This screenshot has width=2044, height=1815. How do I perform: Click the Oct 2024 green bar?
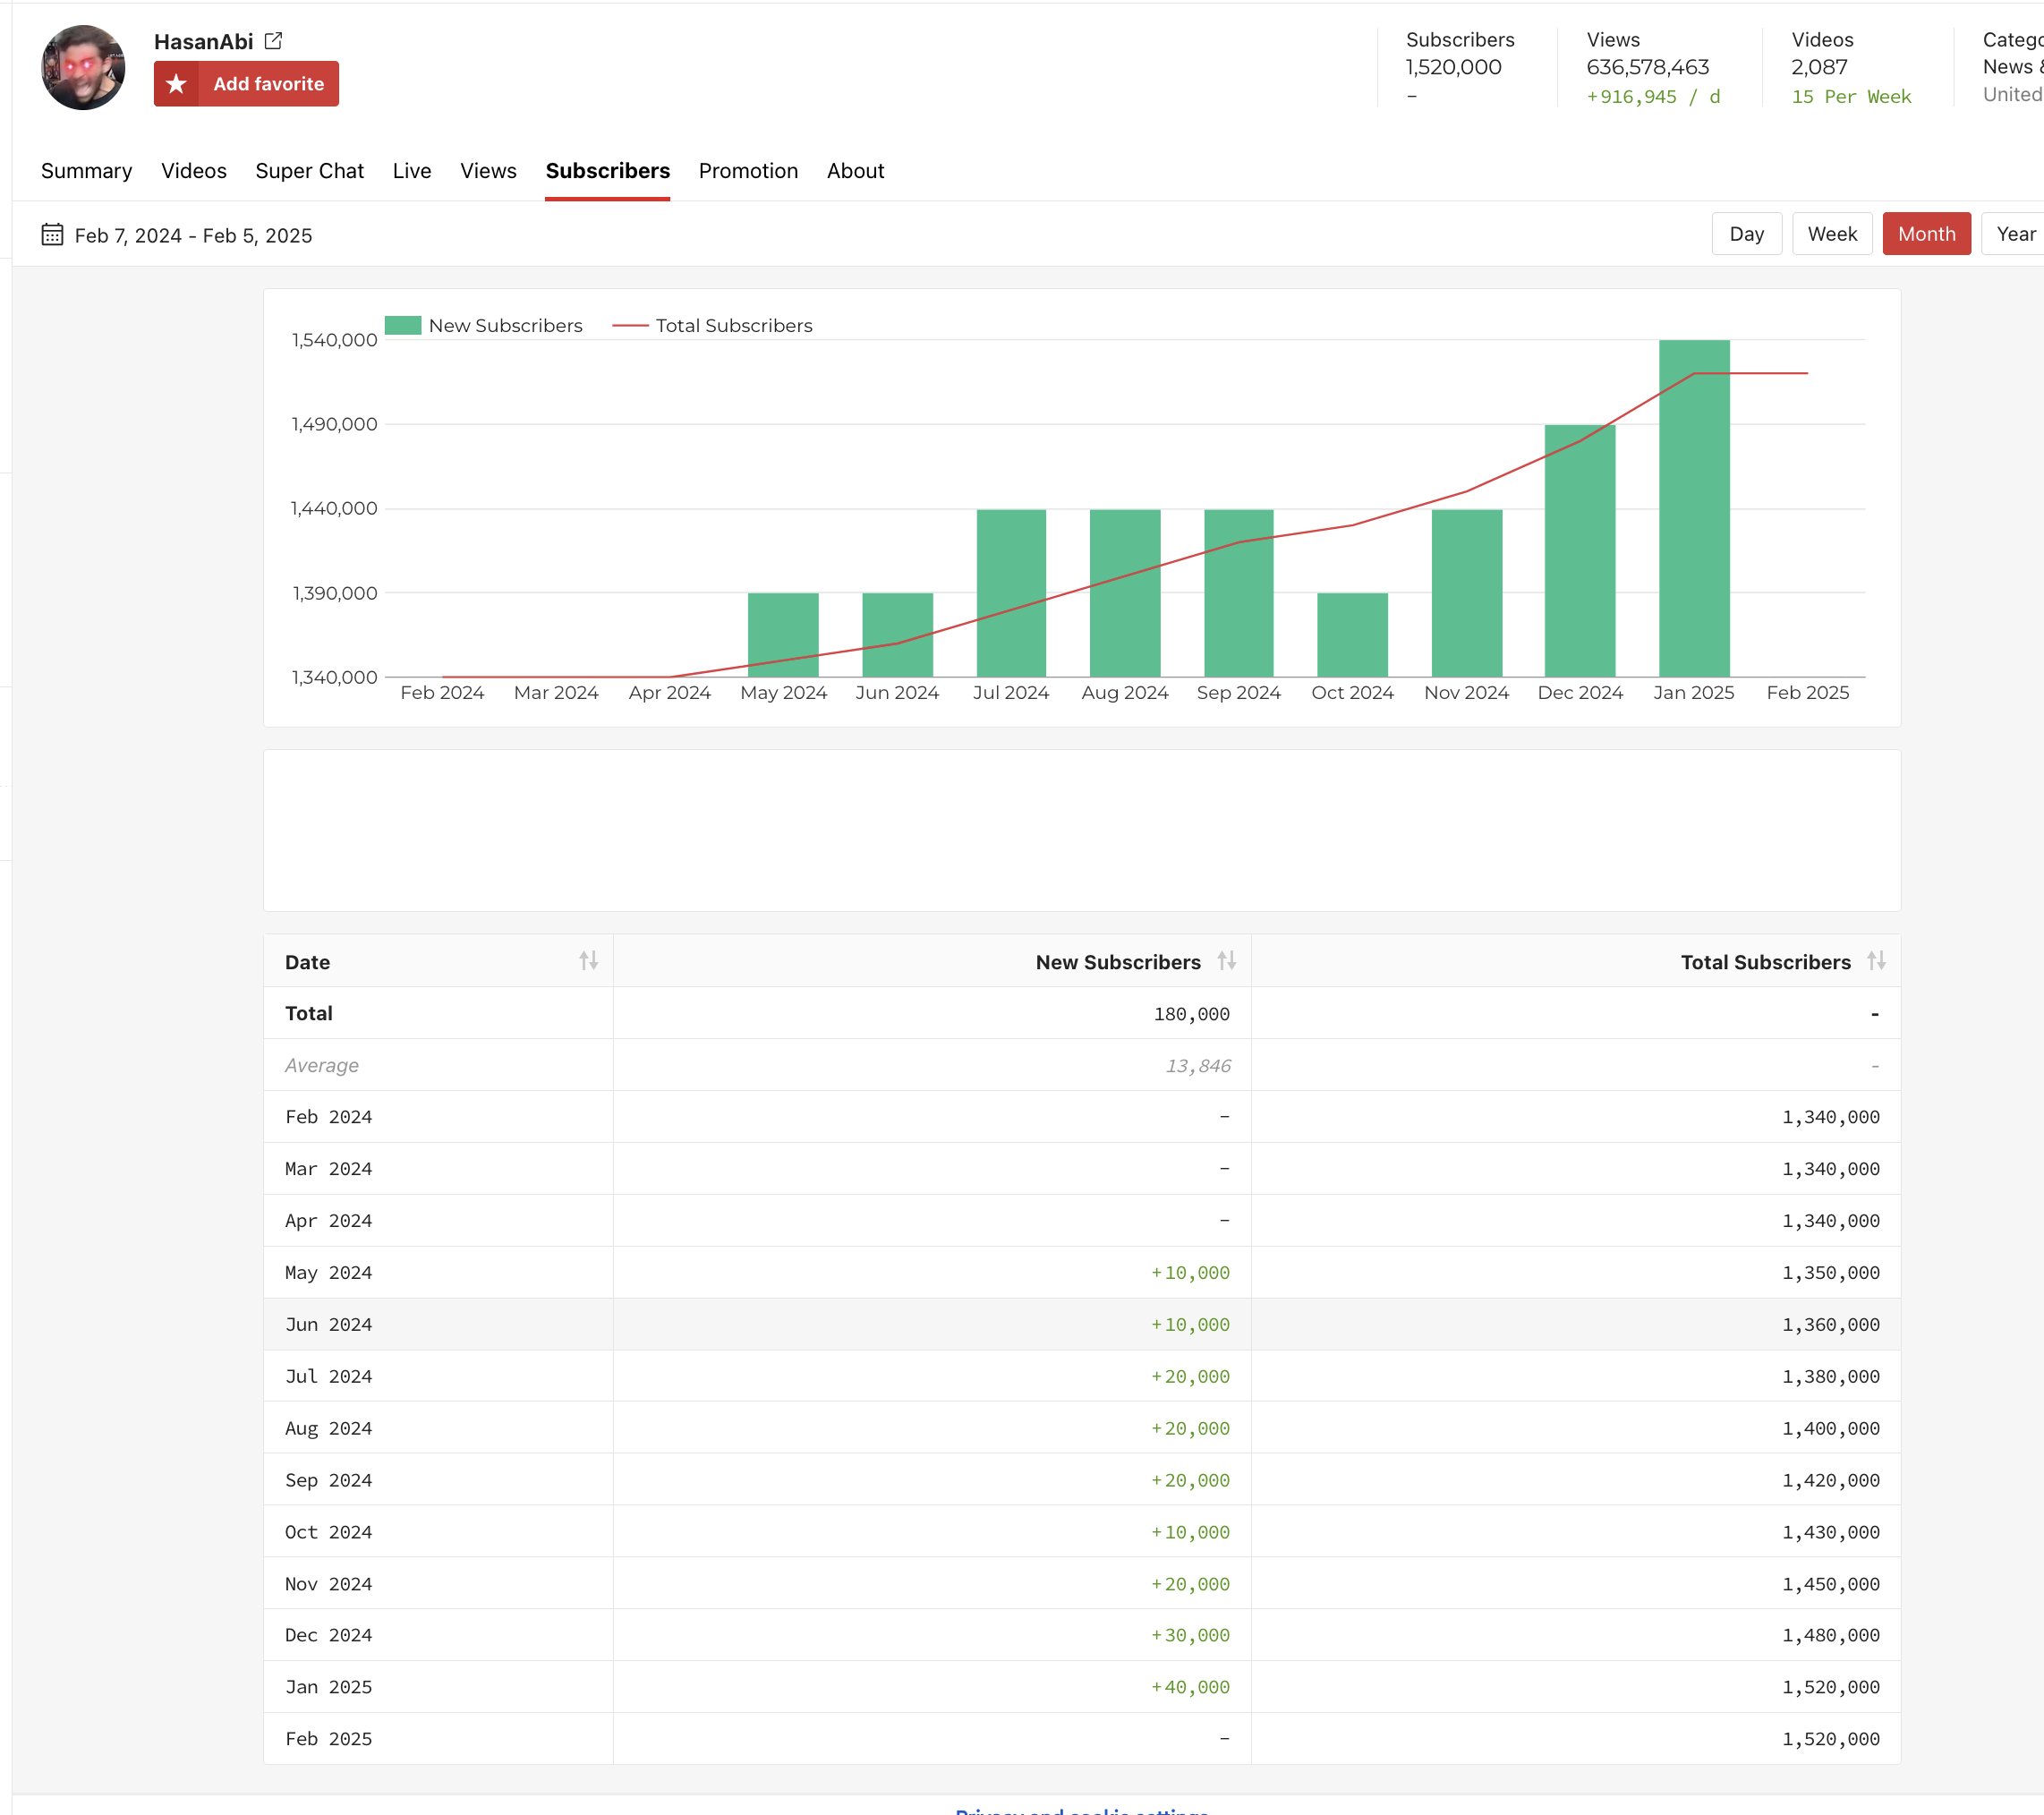(x=1352, y=635)
